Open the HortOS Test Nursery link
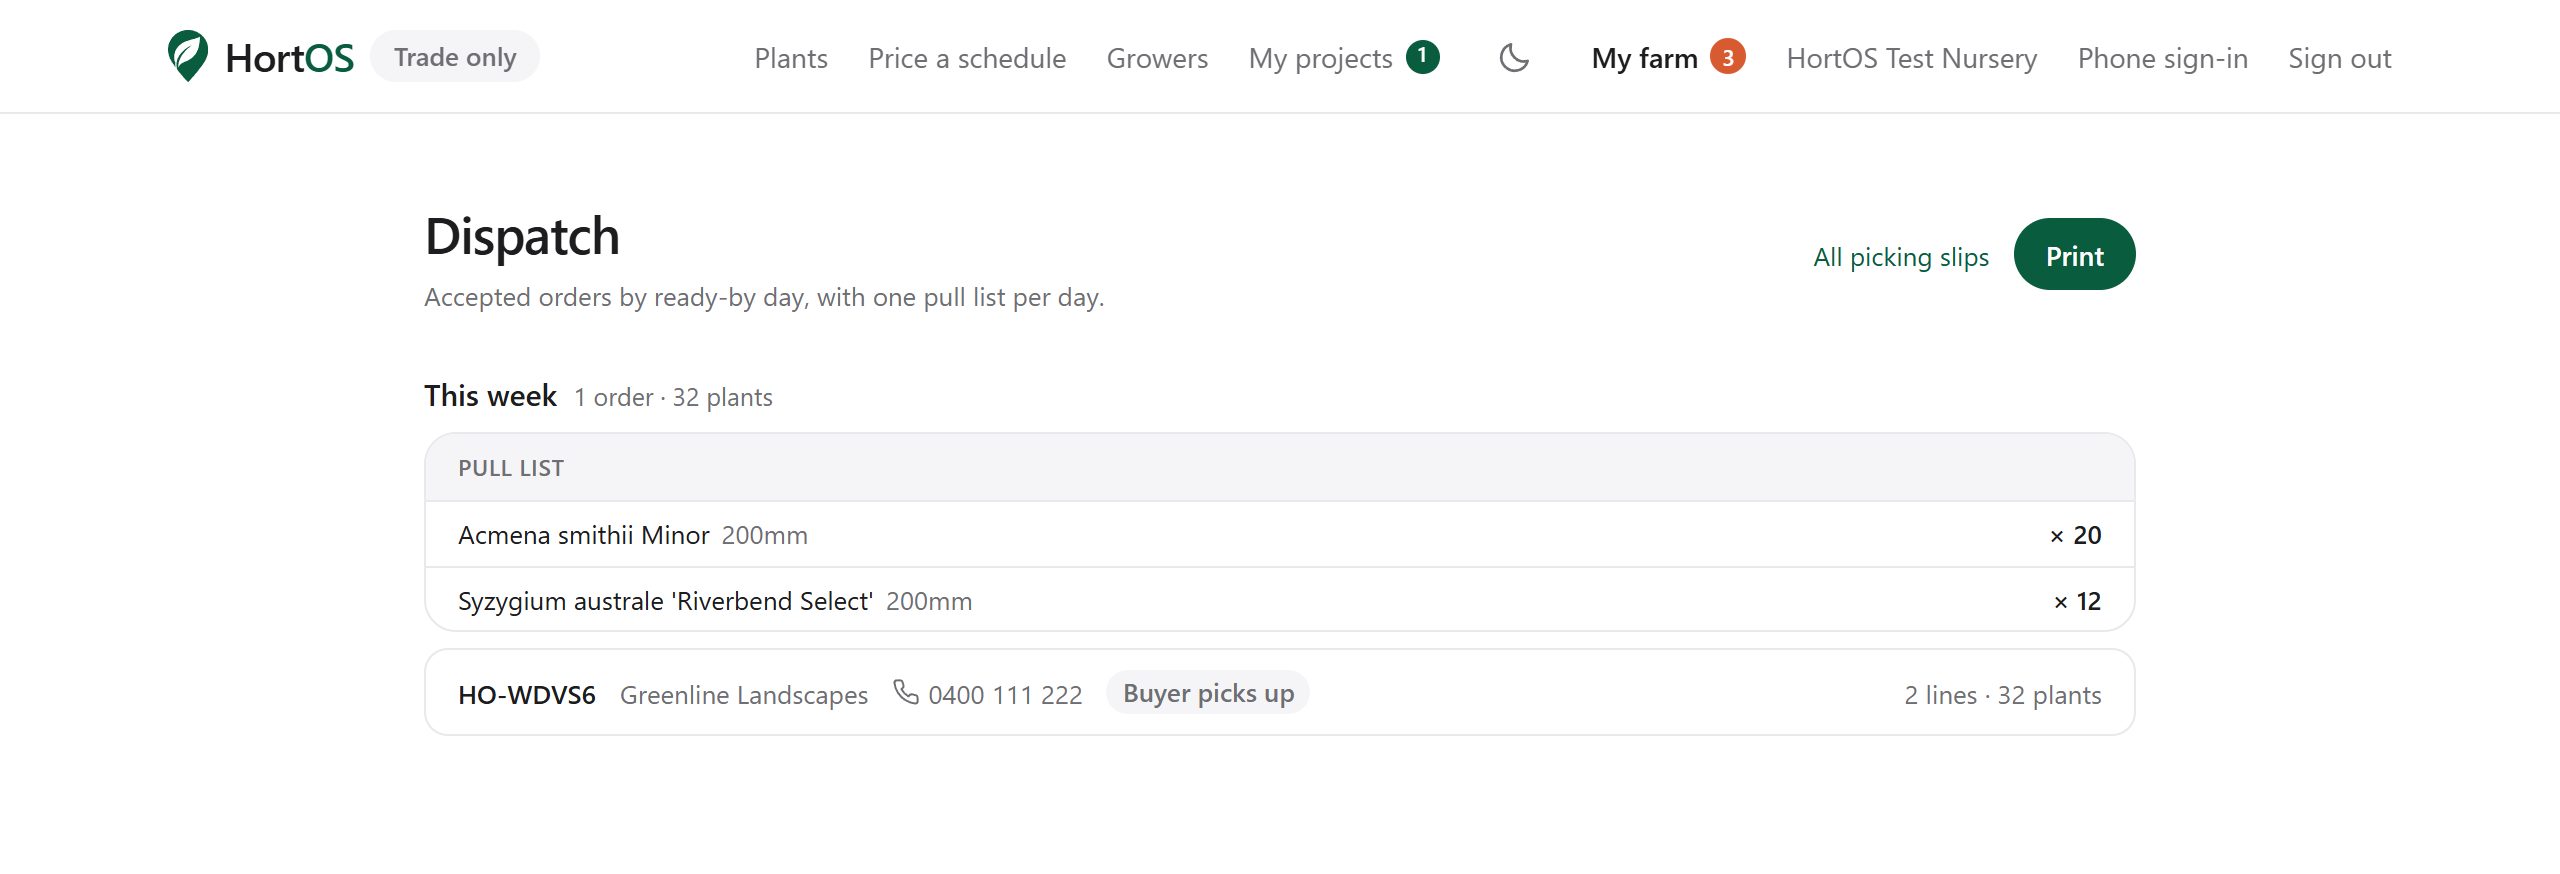Viewport: 2560px width, 874px height. coord(1911,58)
